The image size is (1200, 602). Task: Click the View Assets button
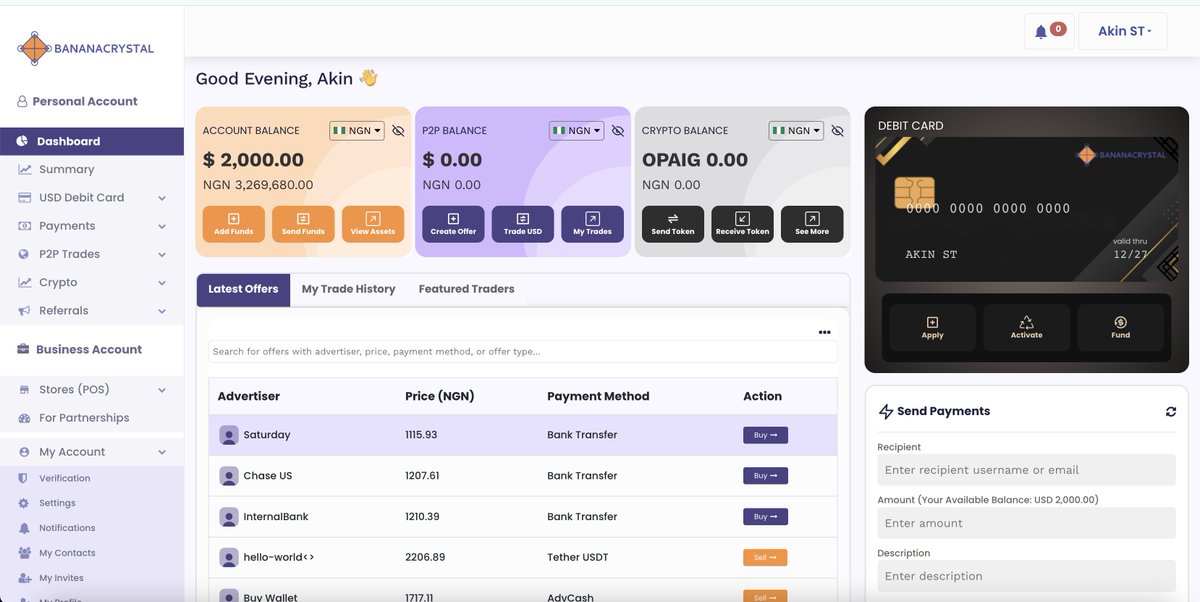point(373,224)
